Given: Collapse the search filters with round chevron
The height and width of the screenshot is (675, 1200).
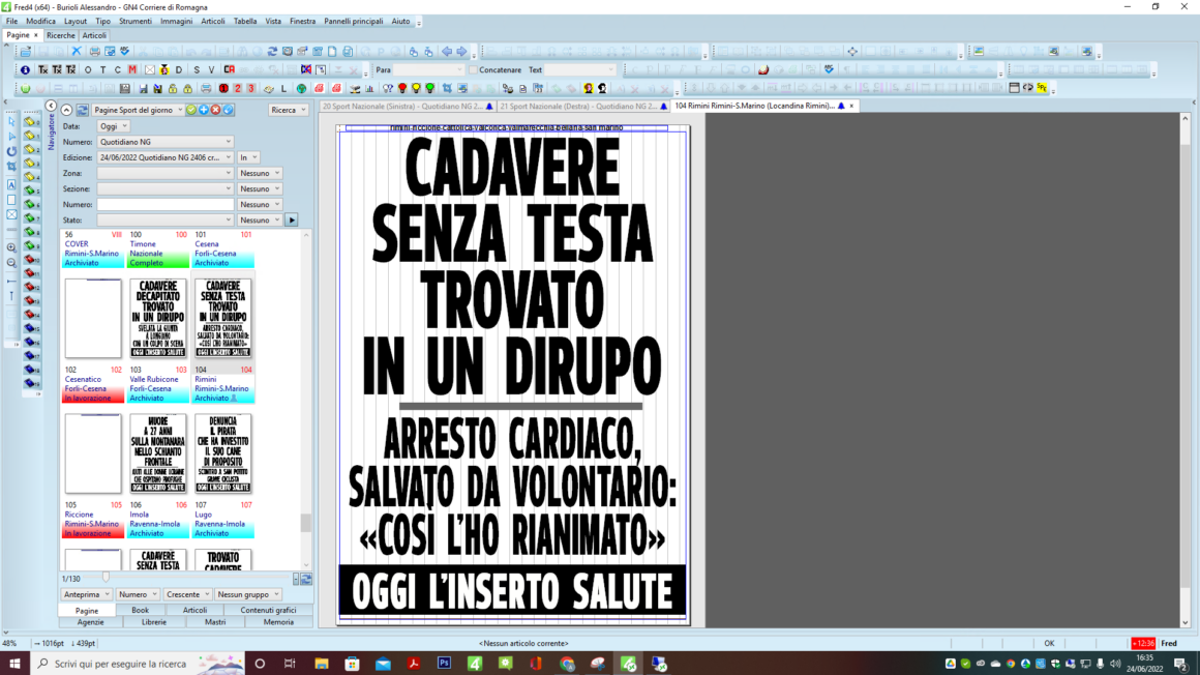Looking at the screenshot, I should point(66,110).
